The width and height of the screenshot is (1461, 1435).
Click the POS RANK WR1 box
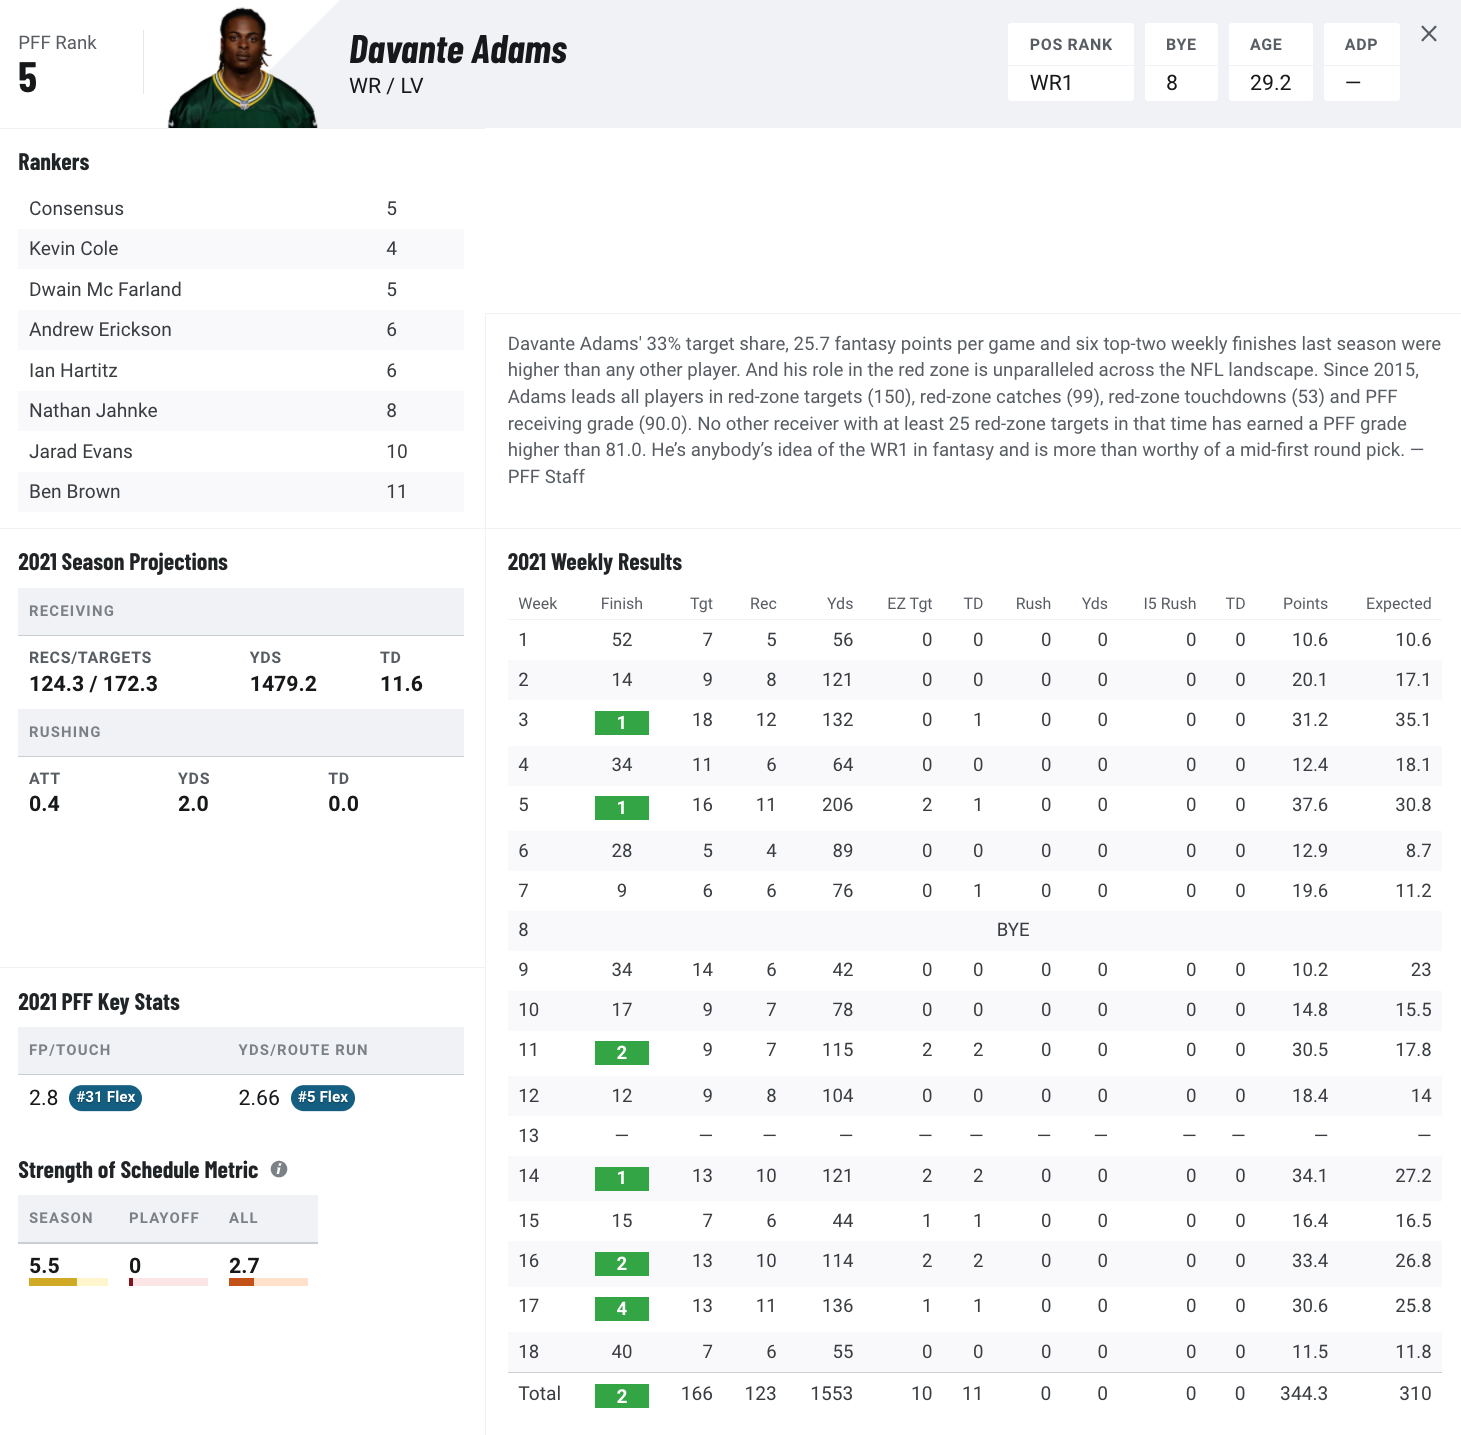click(1071, 62)
